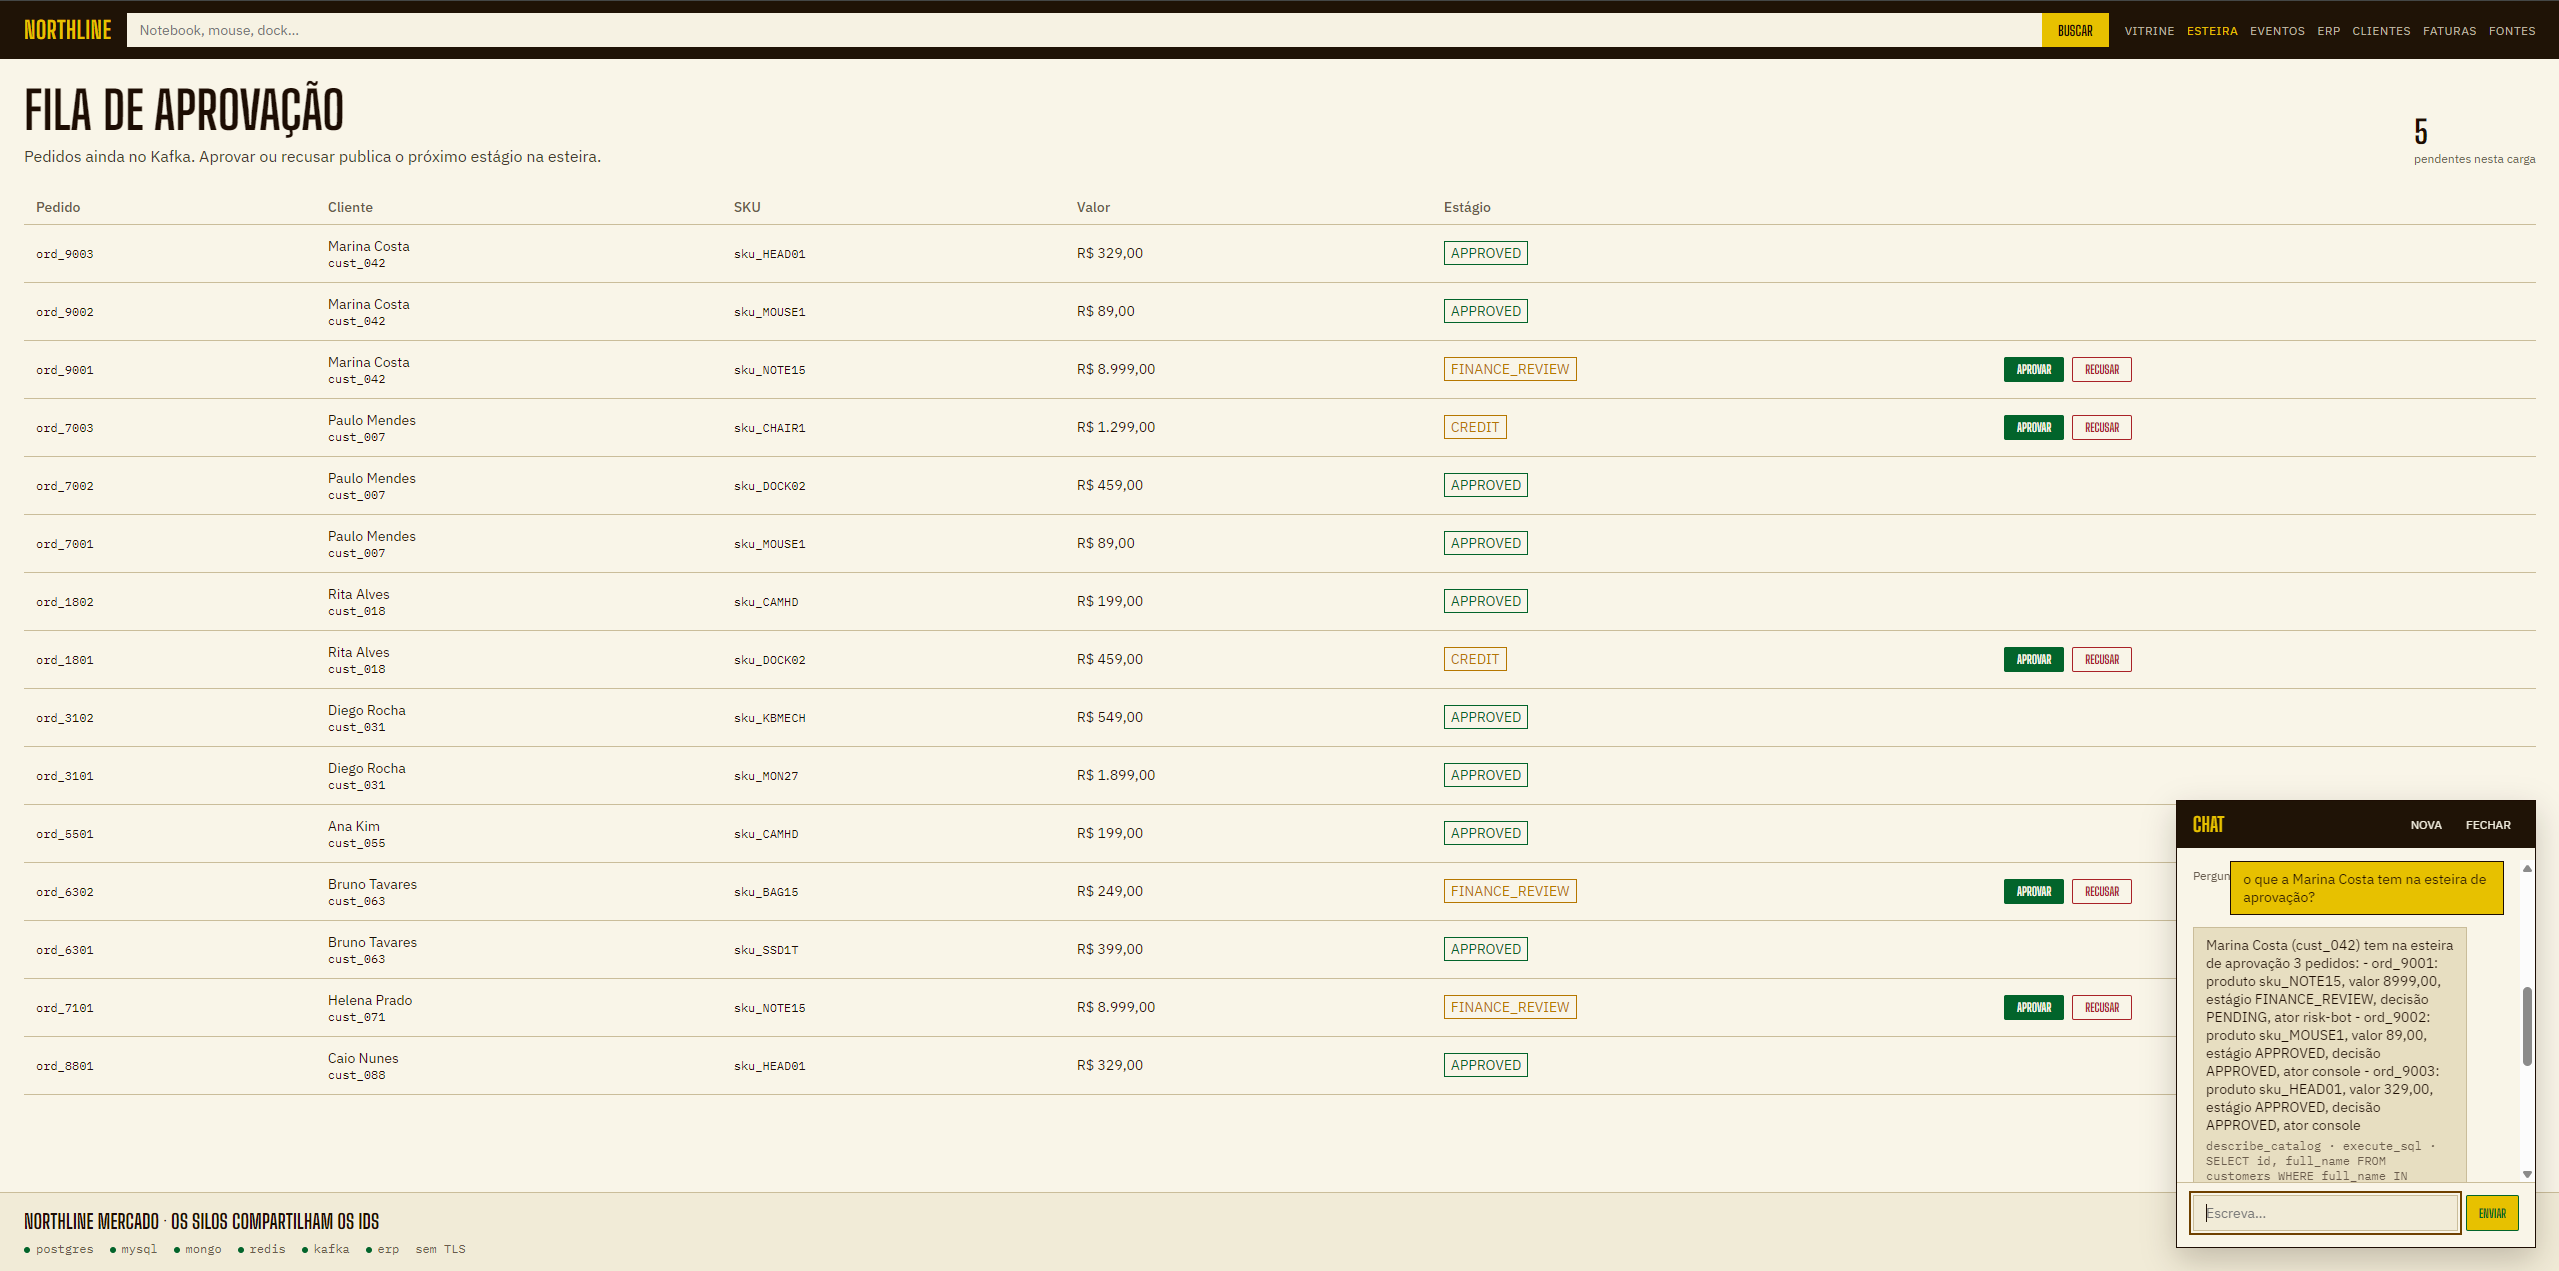Screen dimensions: 2559x1271
Task: Click customer id cust_088
Action: click(357, 1075)
